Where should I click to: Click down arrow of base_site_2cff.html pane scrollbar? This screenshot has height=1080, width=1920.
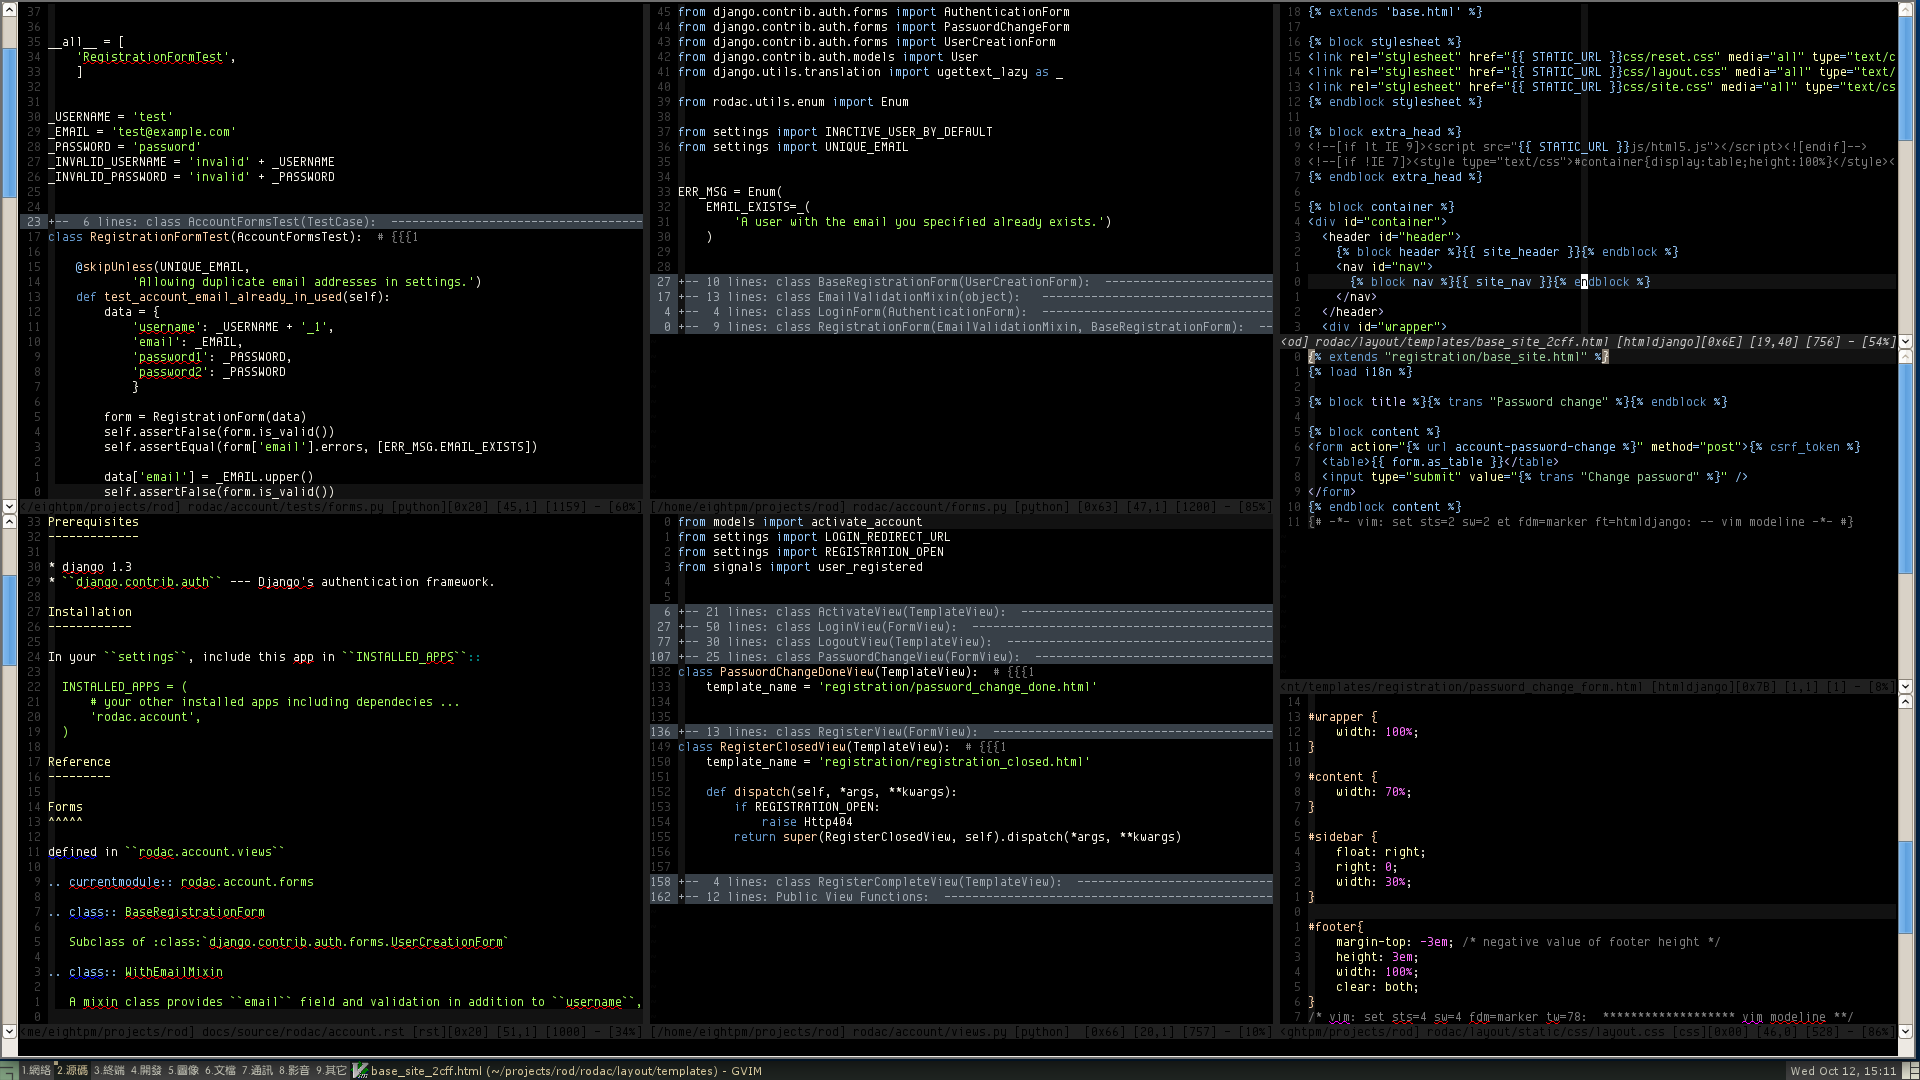click(x=1905, y=342)
